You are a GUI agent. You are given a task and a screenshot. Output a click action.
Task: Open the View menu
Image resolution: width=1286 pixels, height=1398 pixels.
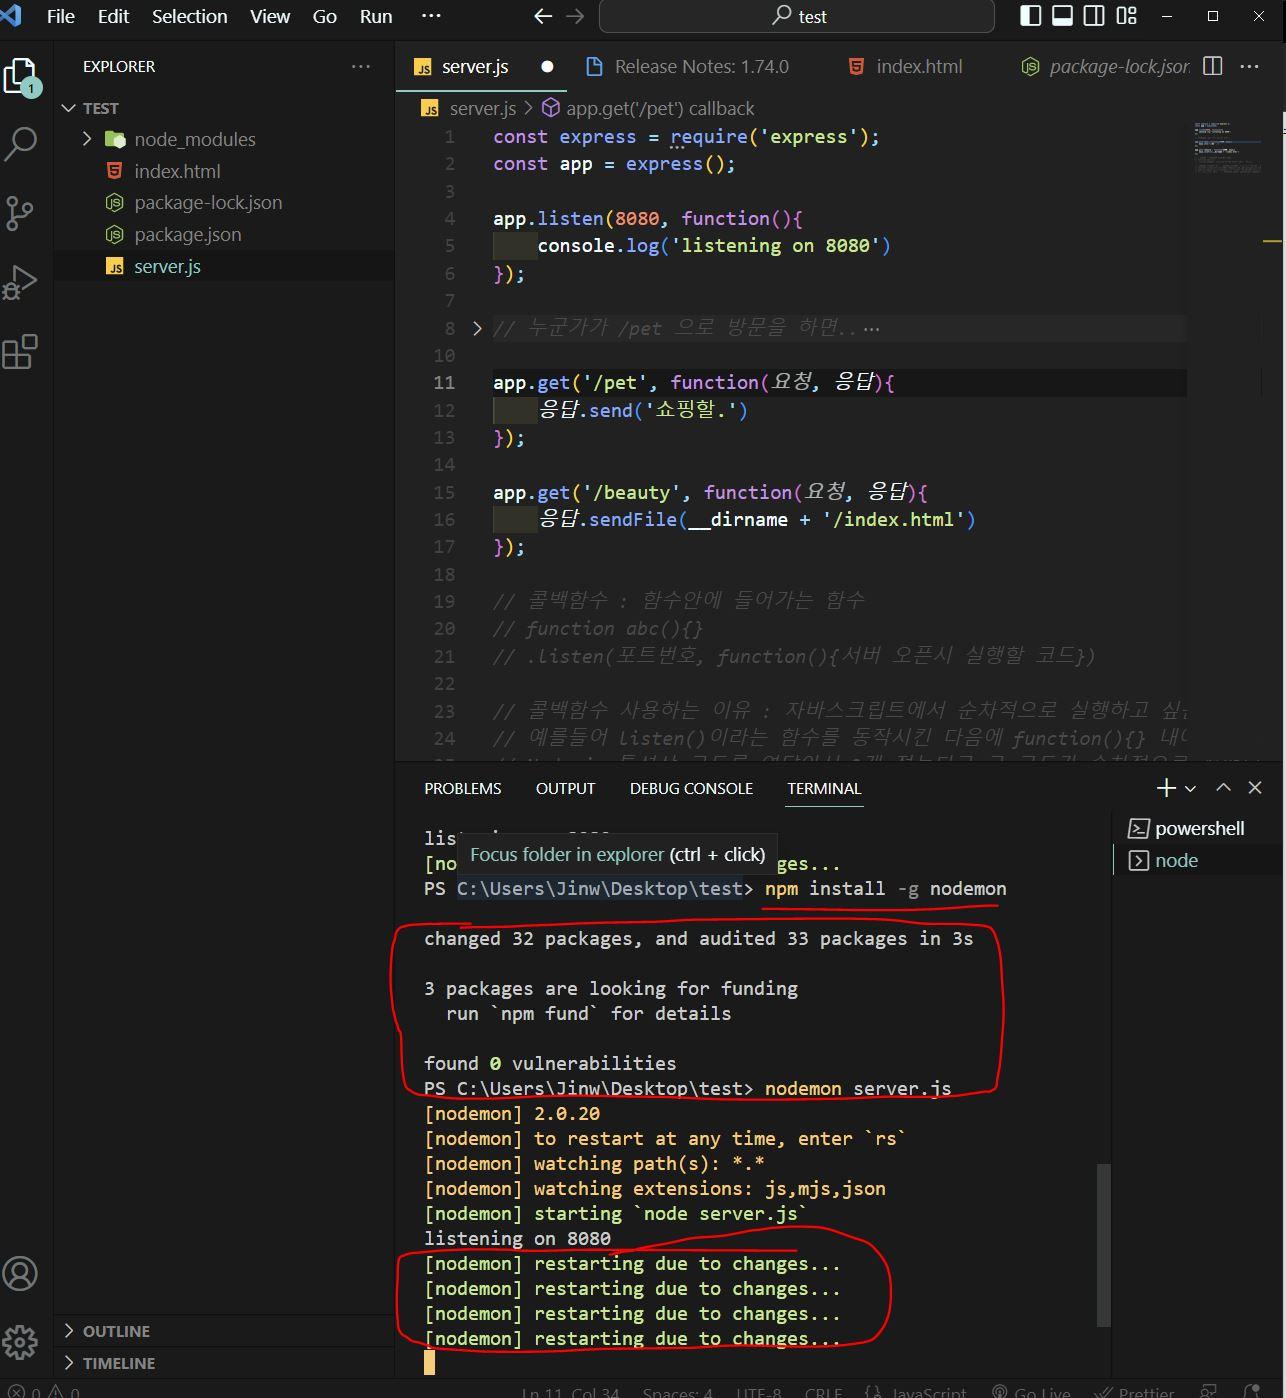click(270, 16)
